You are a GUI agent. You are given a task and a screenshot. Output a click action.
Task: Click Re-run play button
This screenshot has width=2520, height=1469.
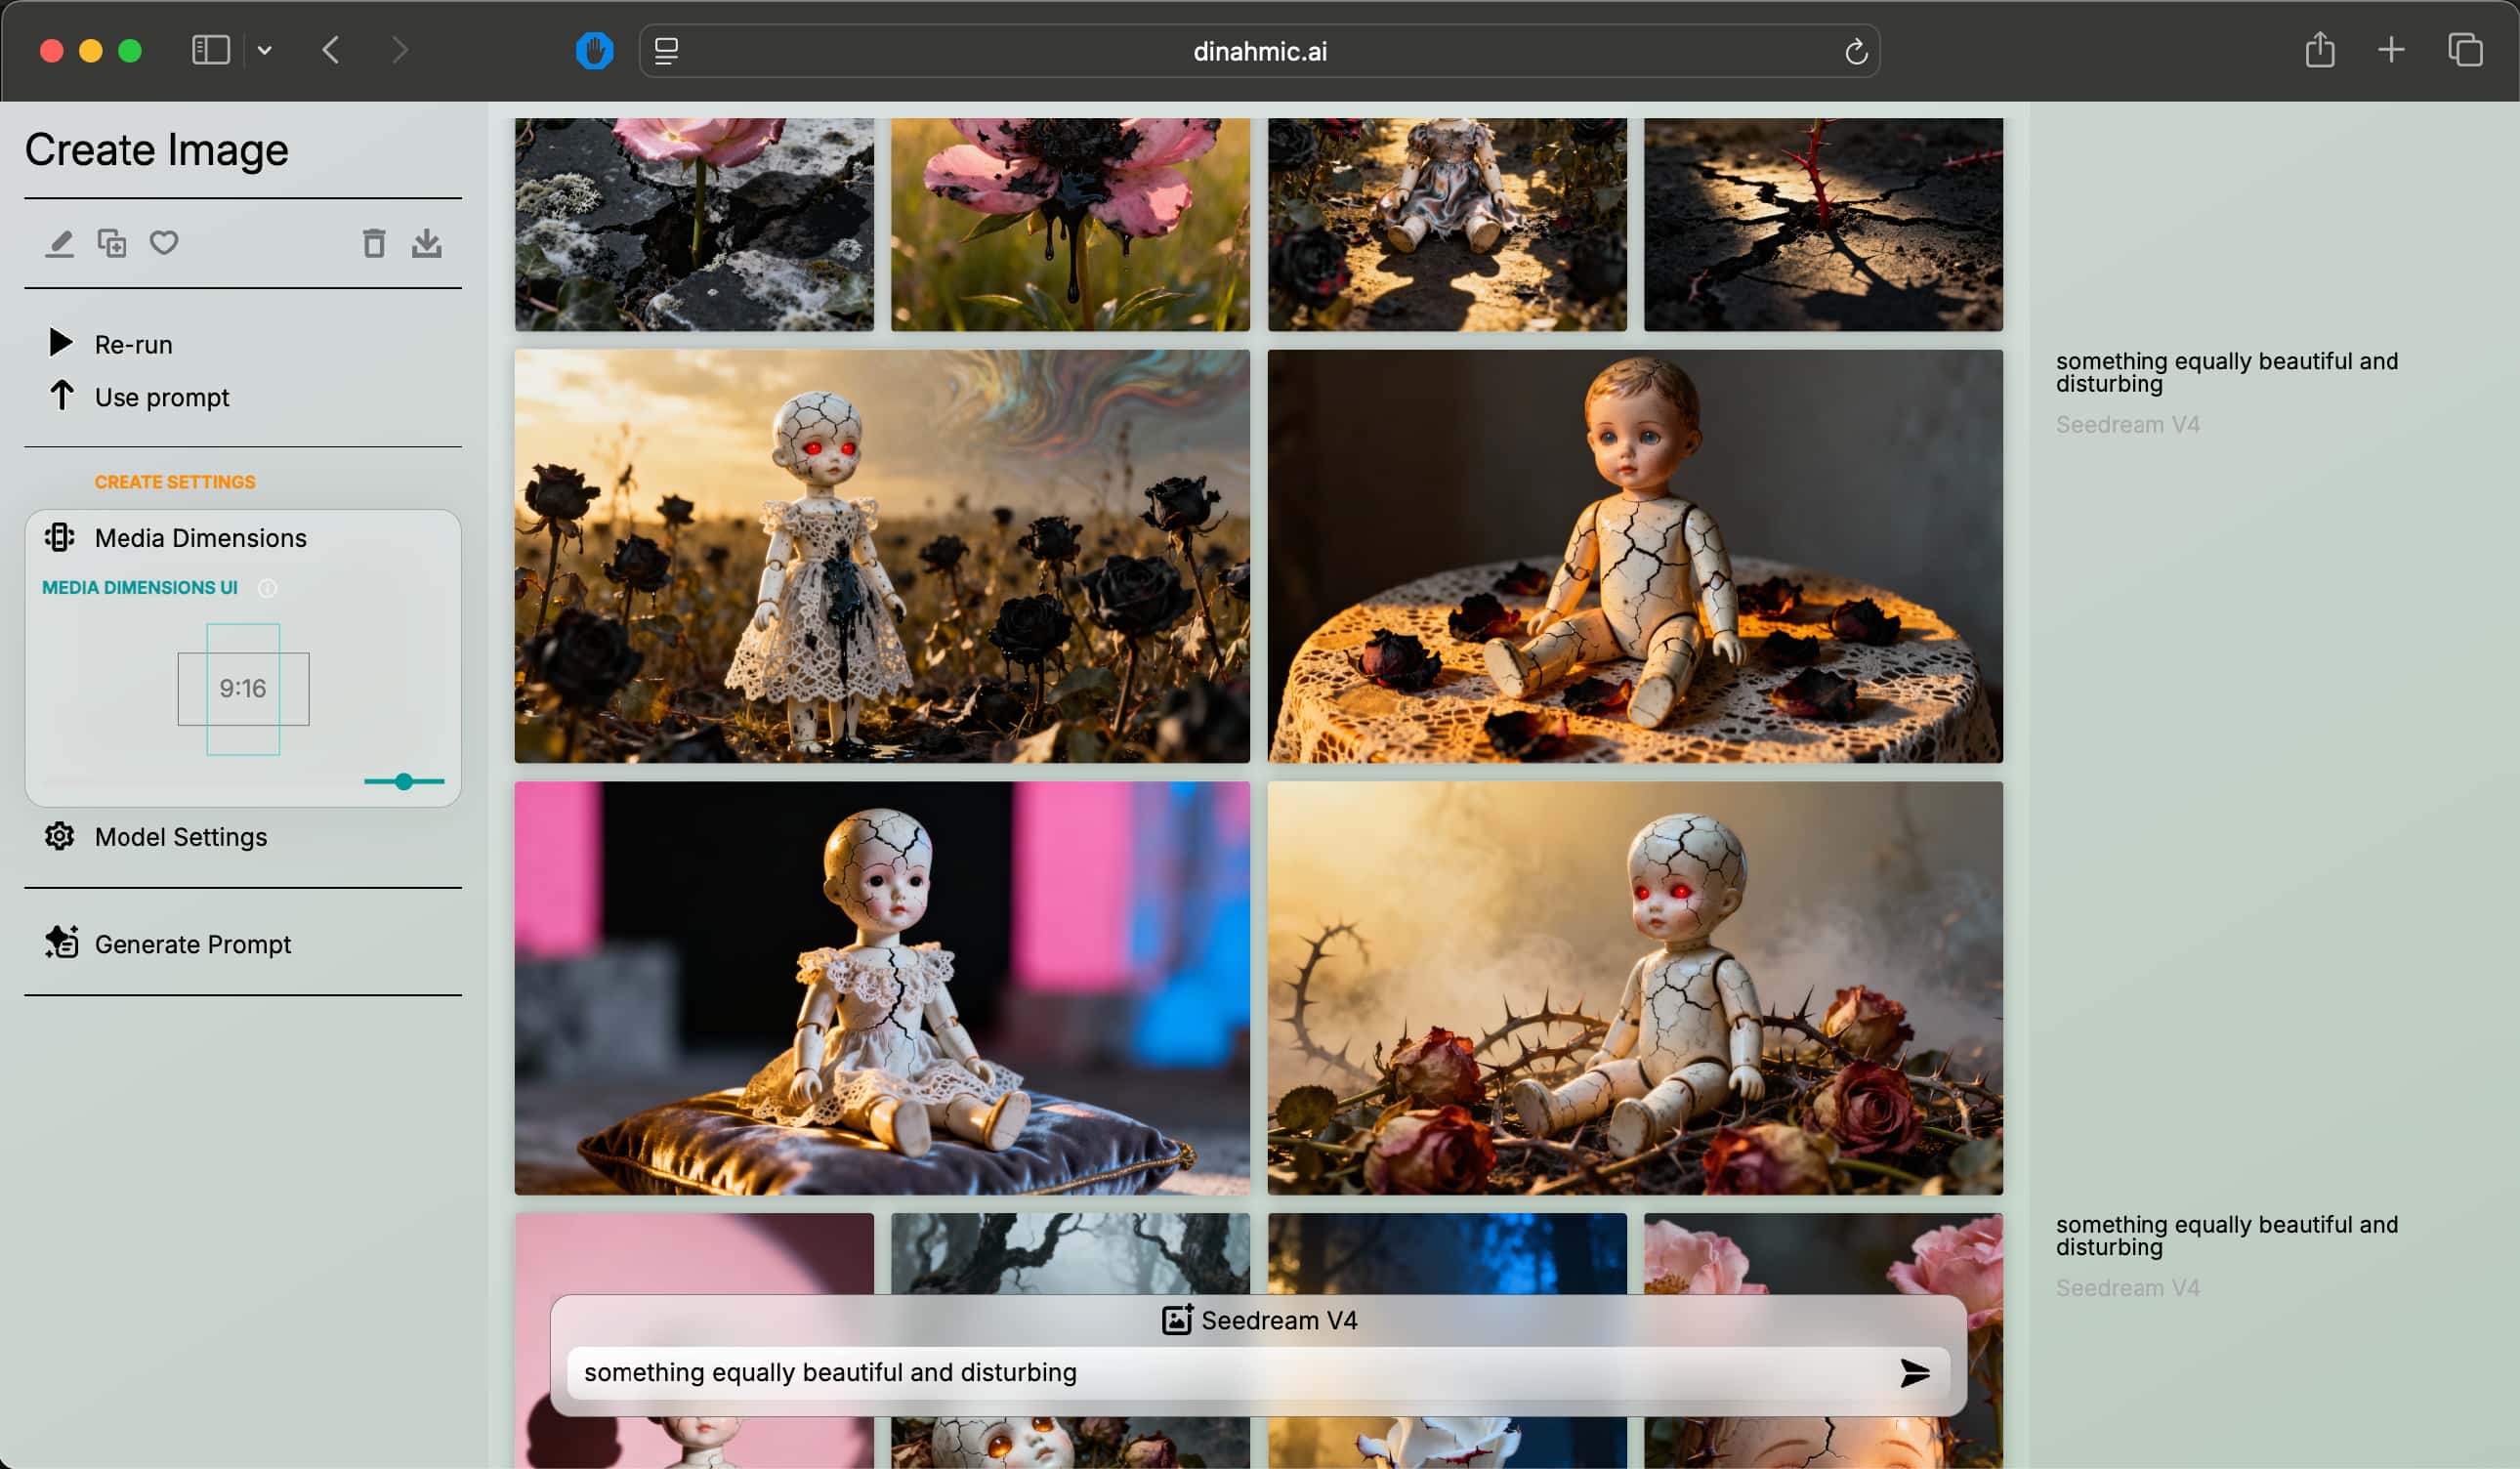pos(61,343)
